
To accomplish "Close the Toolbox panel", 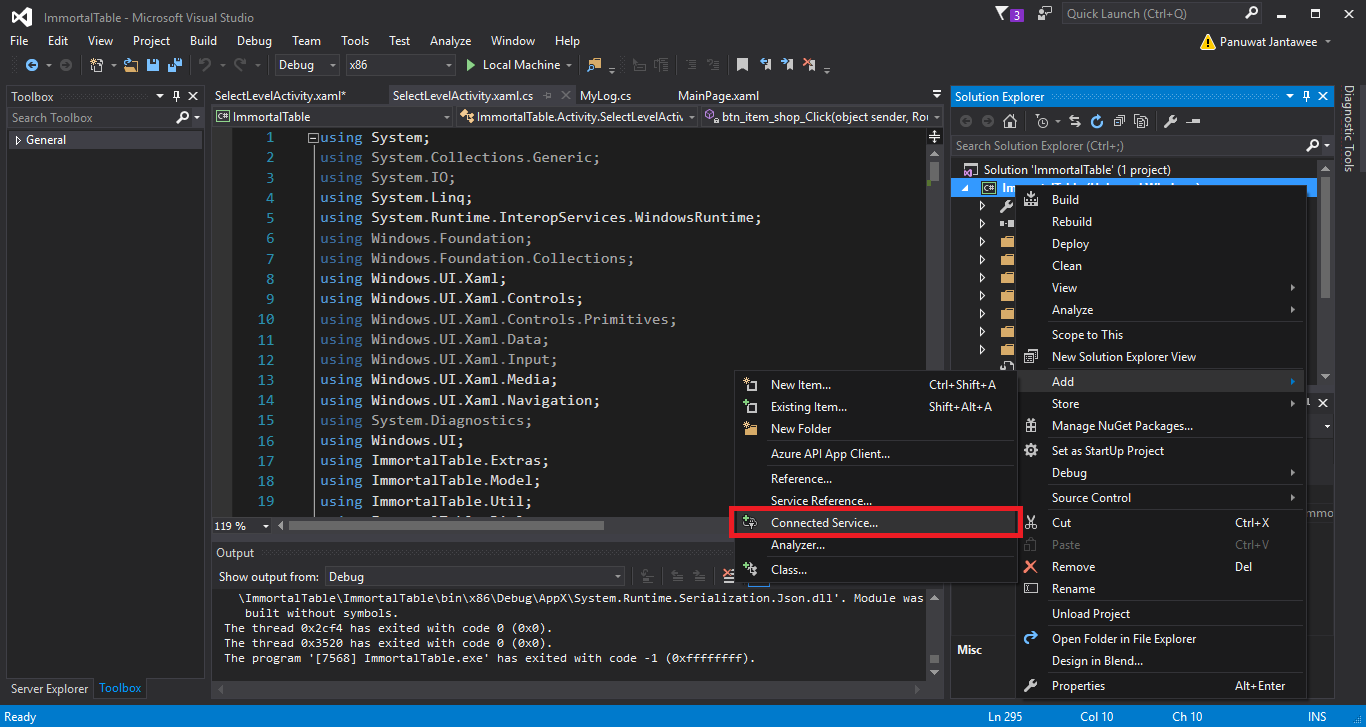I will pyautogui.click(x=194, y=96).
